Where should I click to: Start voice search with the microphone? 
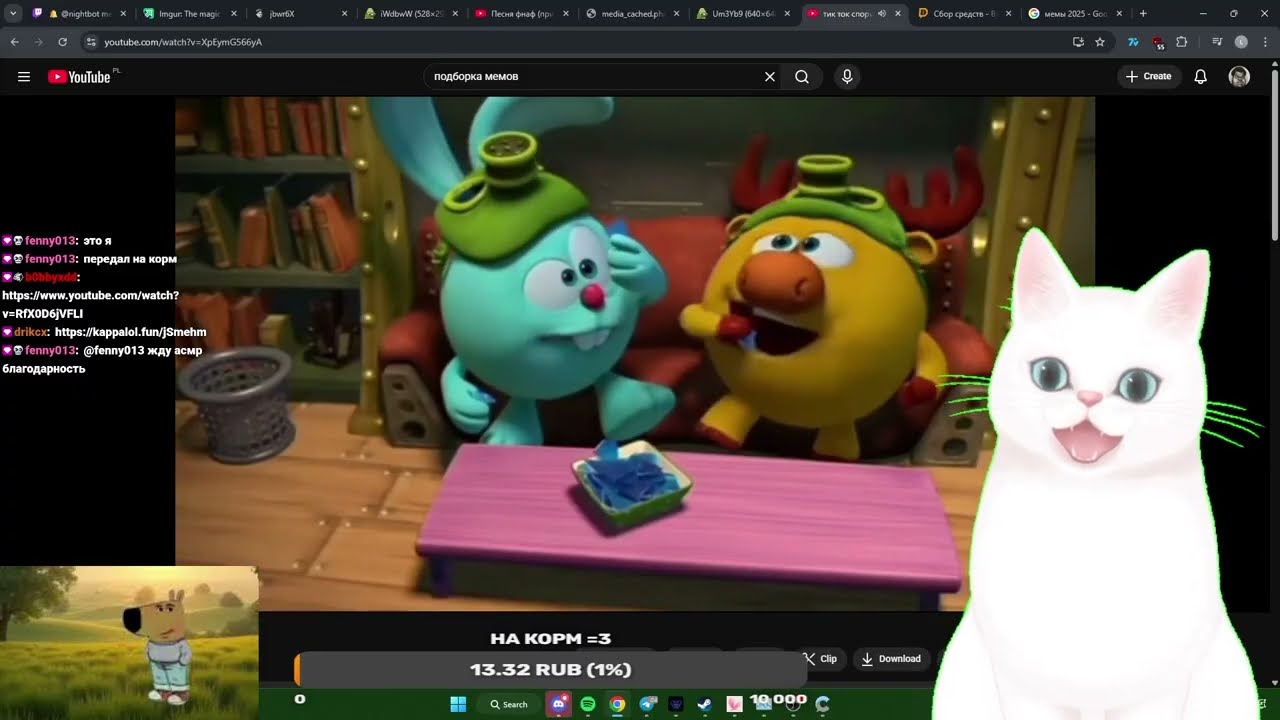tap(847, 77)
